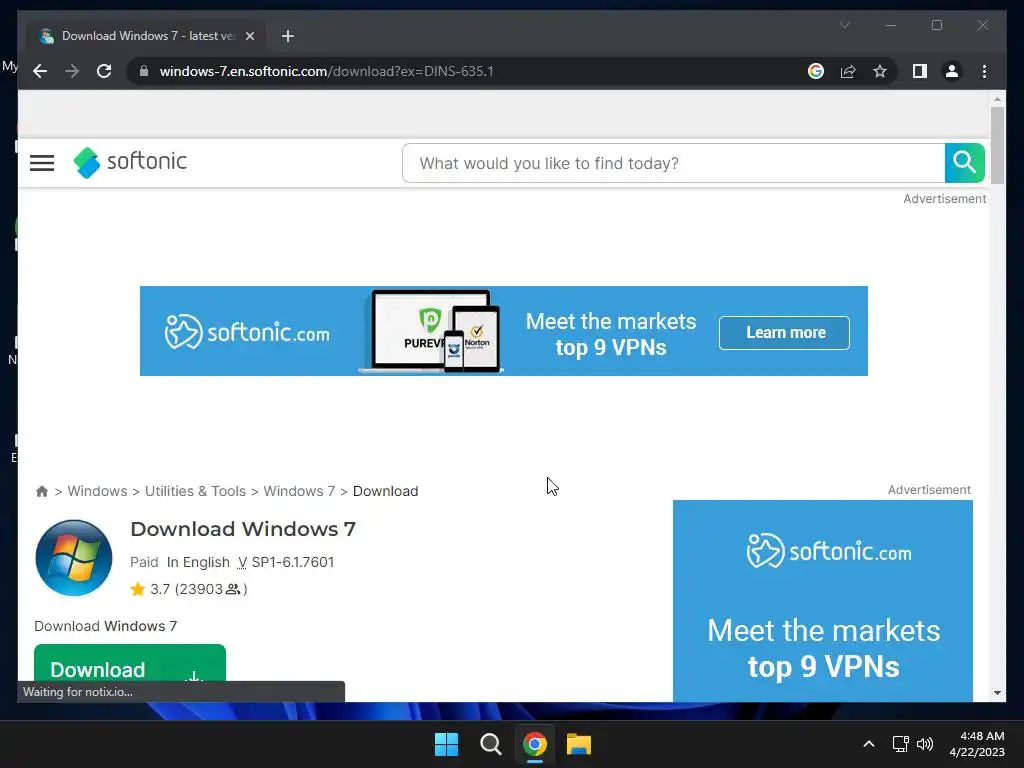1024x768 pixels.
Task: Go back to the previous page
Action: [40, 71]
